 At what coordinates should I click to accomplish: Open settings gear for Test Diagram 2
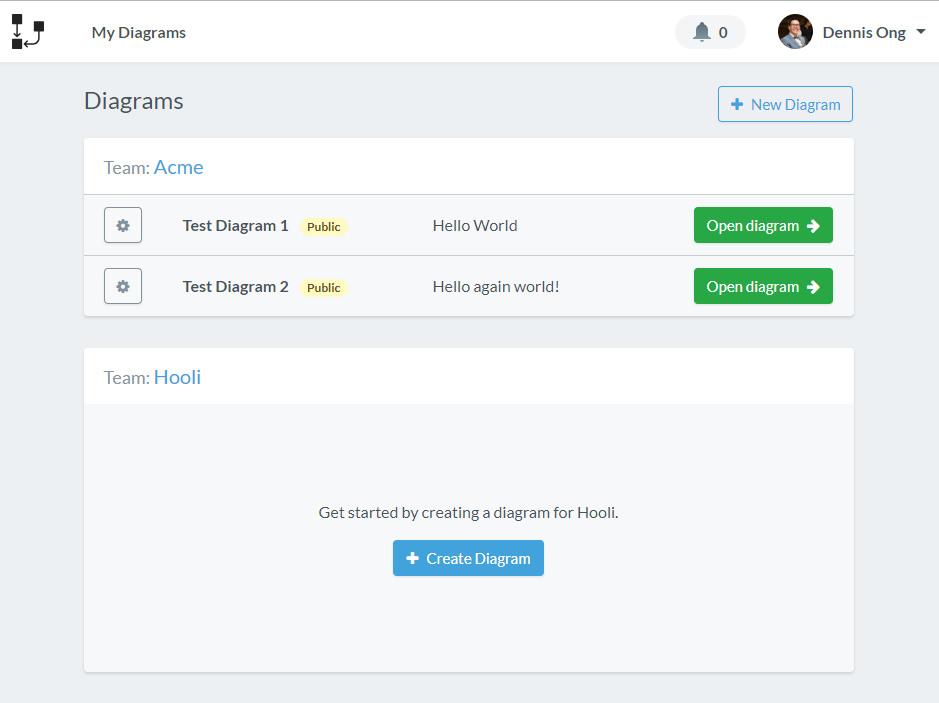click(x=122, y=286)
